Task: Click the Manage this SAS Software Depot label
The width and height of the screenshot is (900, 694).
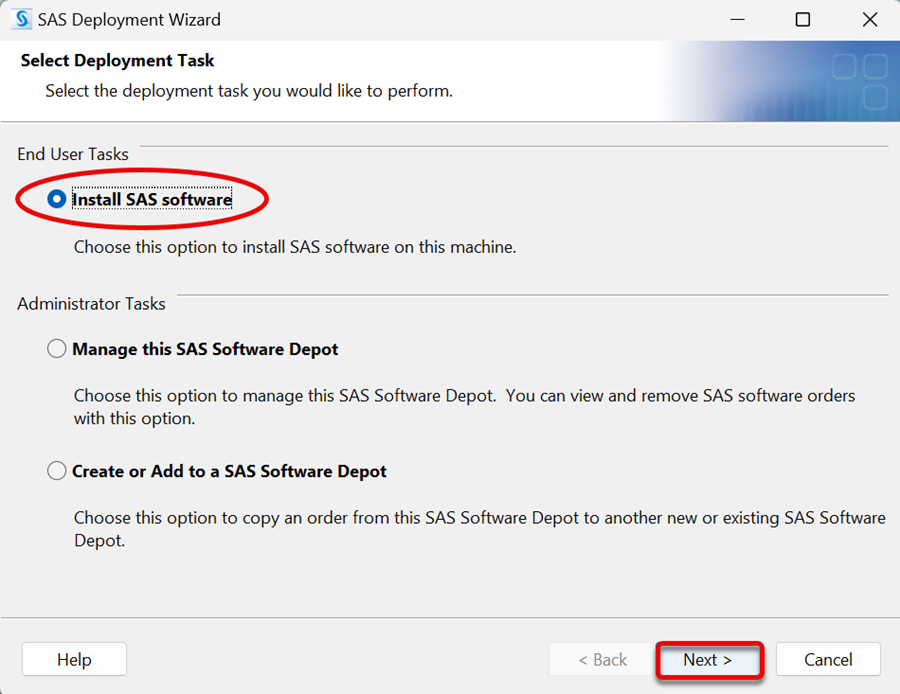Action: [x=205, y=349]
